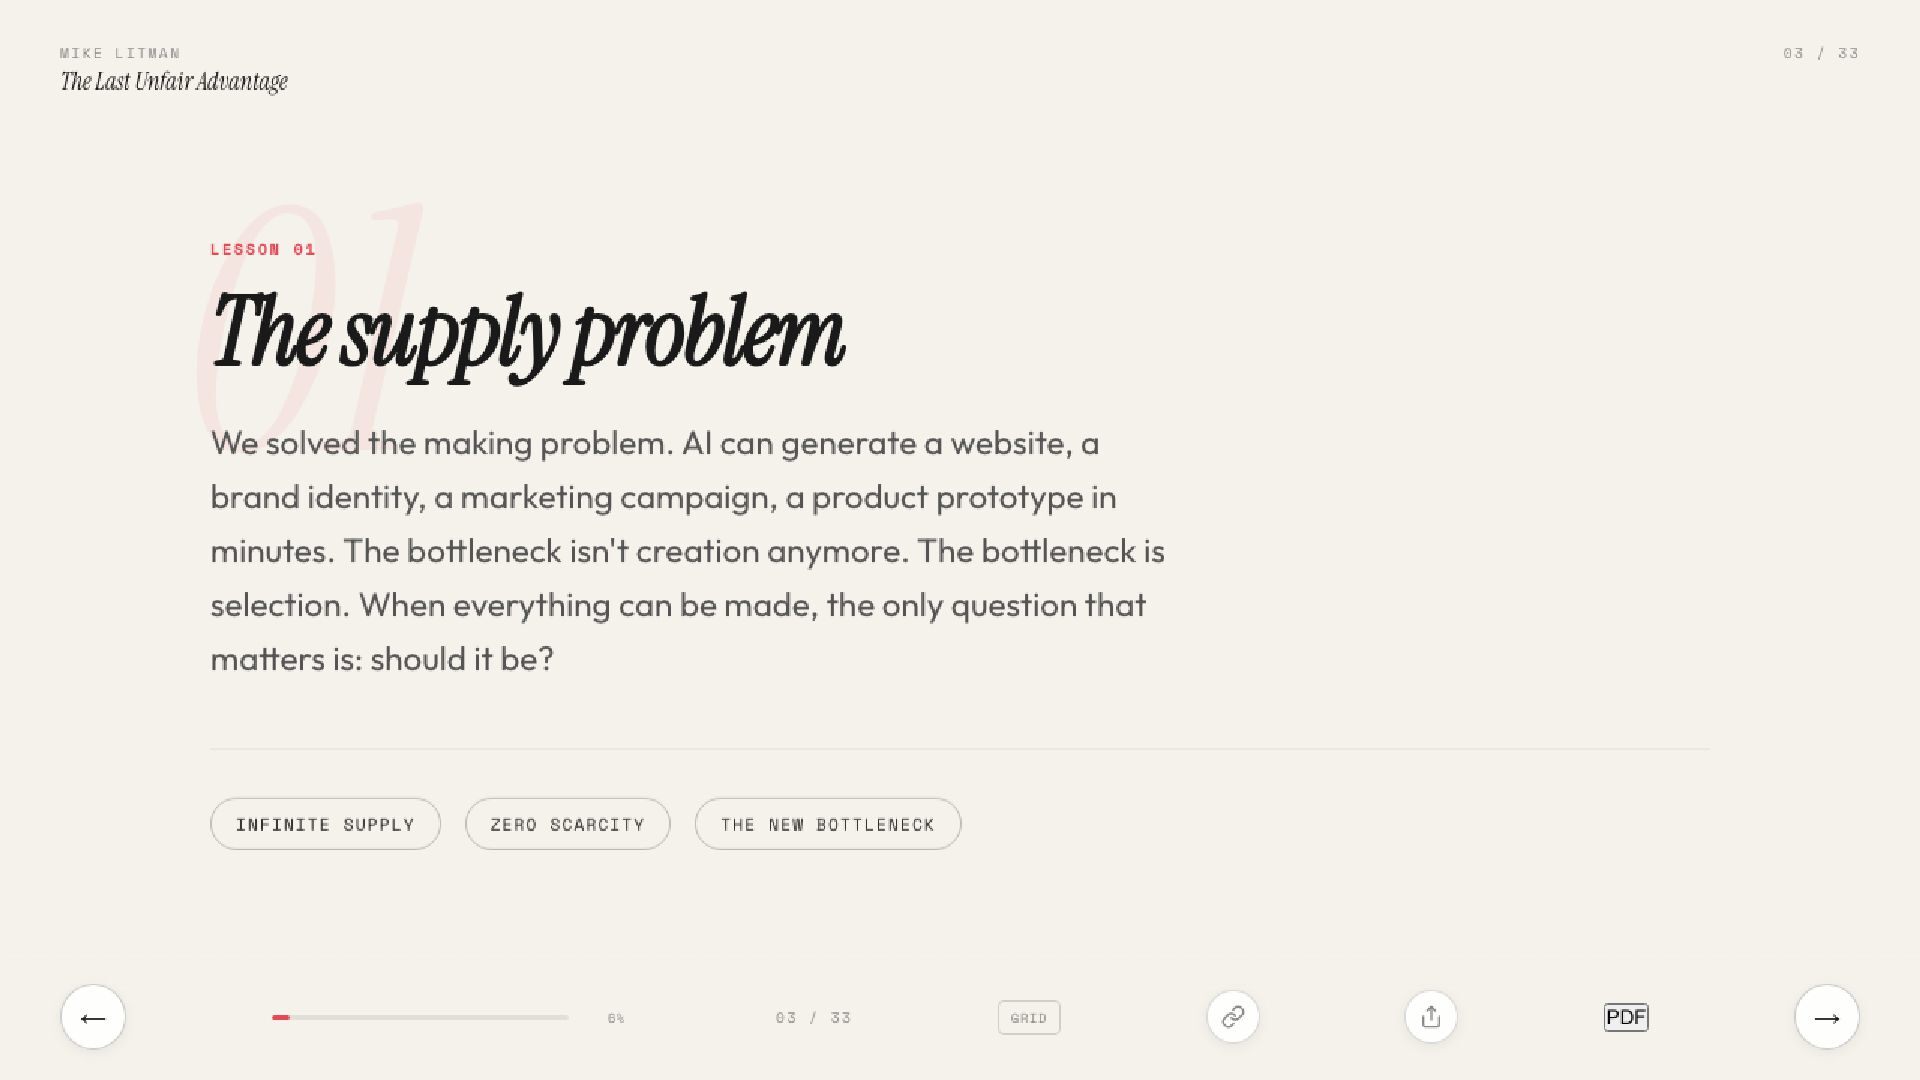The image size is (1920, 1080).
Task: Click the 6% progress percentage
Action: tap(616, 1018)
